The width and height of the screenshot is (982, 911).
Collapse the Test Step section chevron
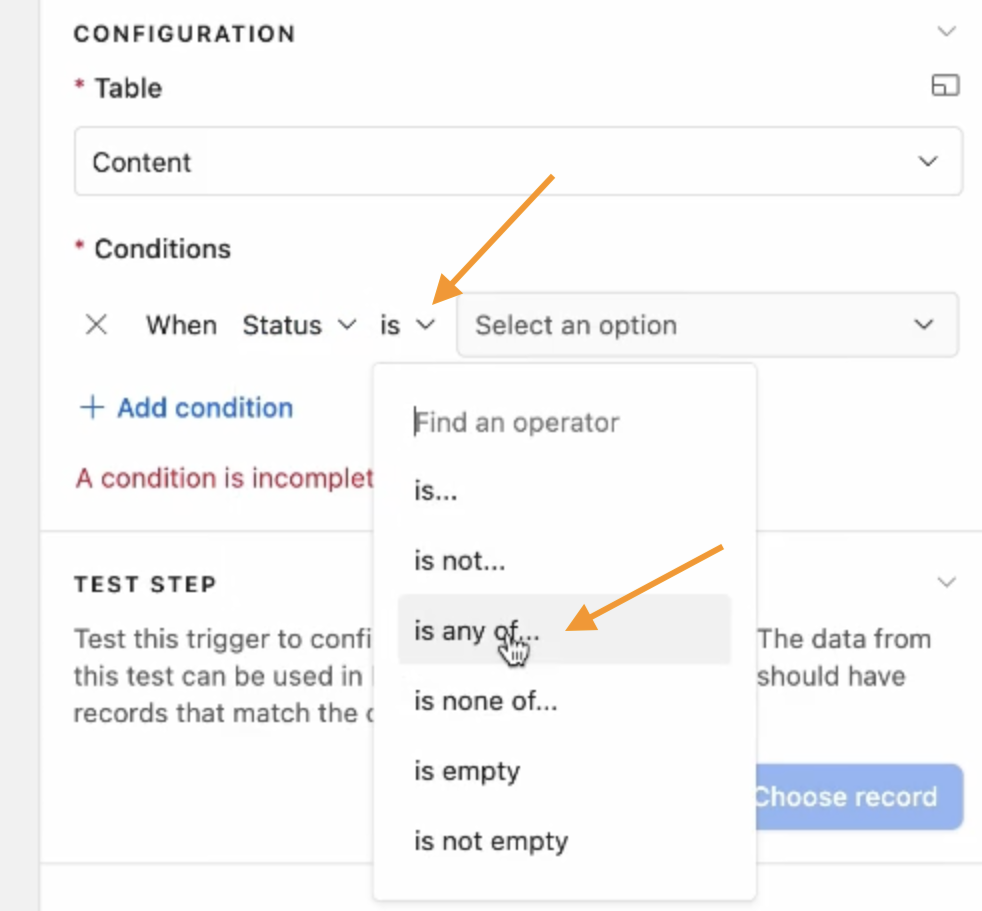coord(946,582)
